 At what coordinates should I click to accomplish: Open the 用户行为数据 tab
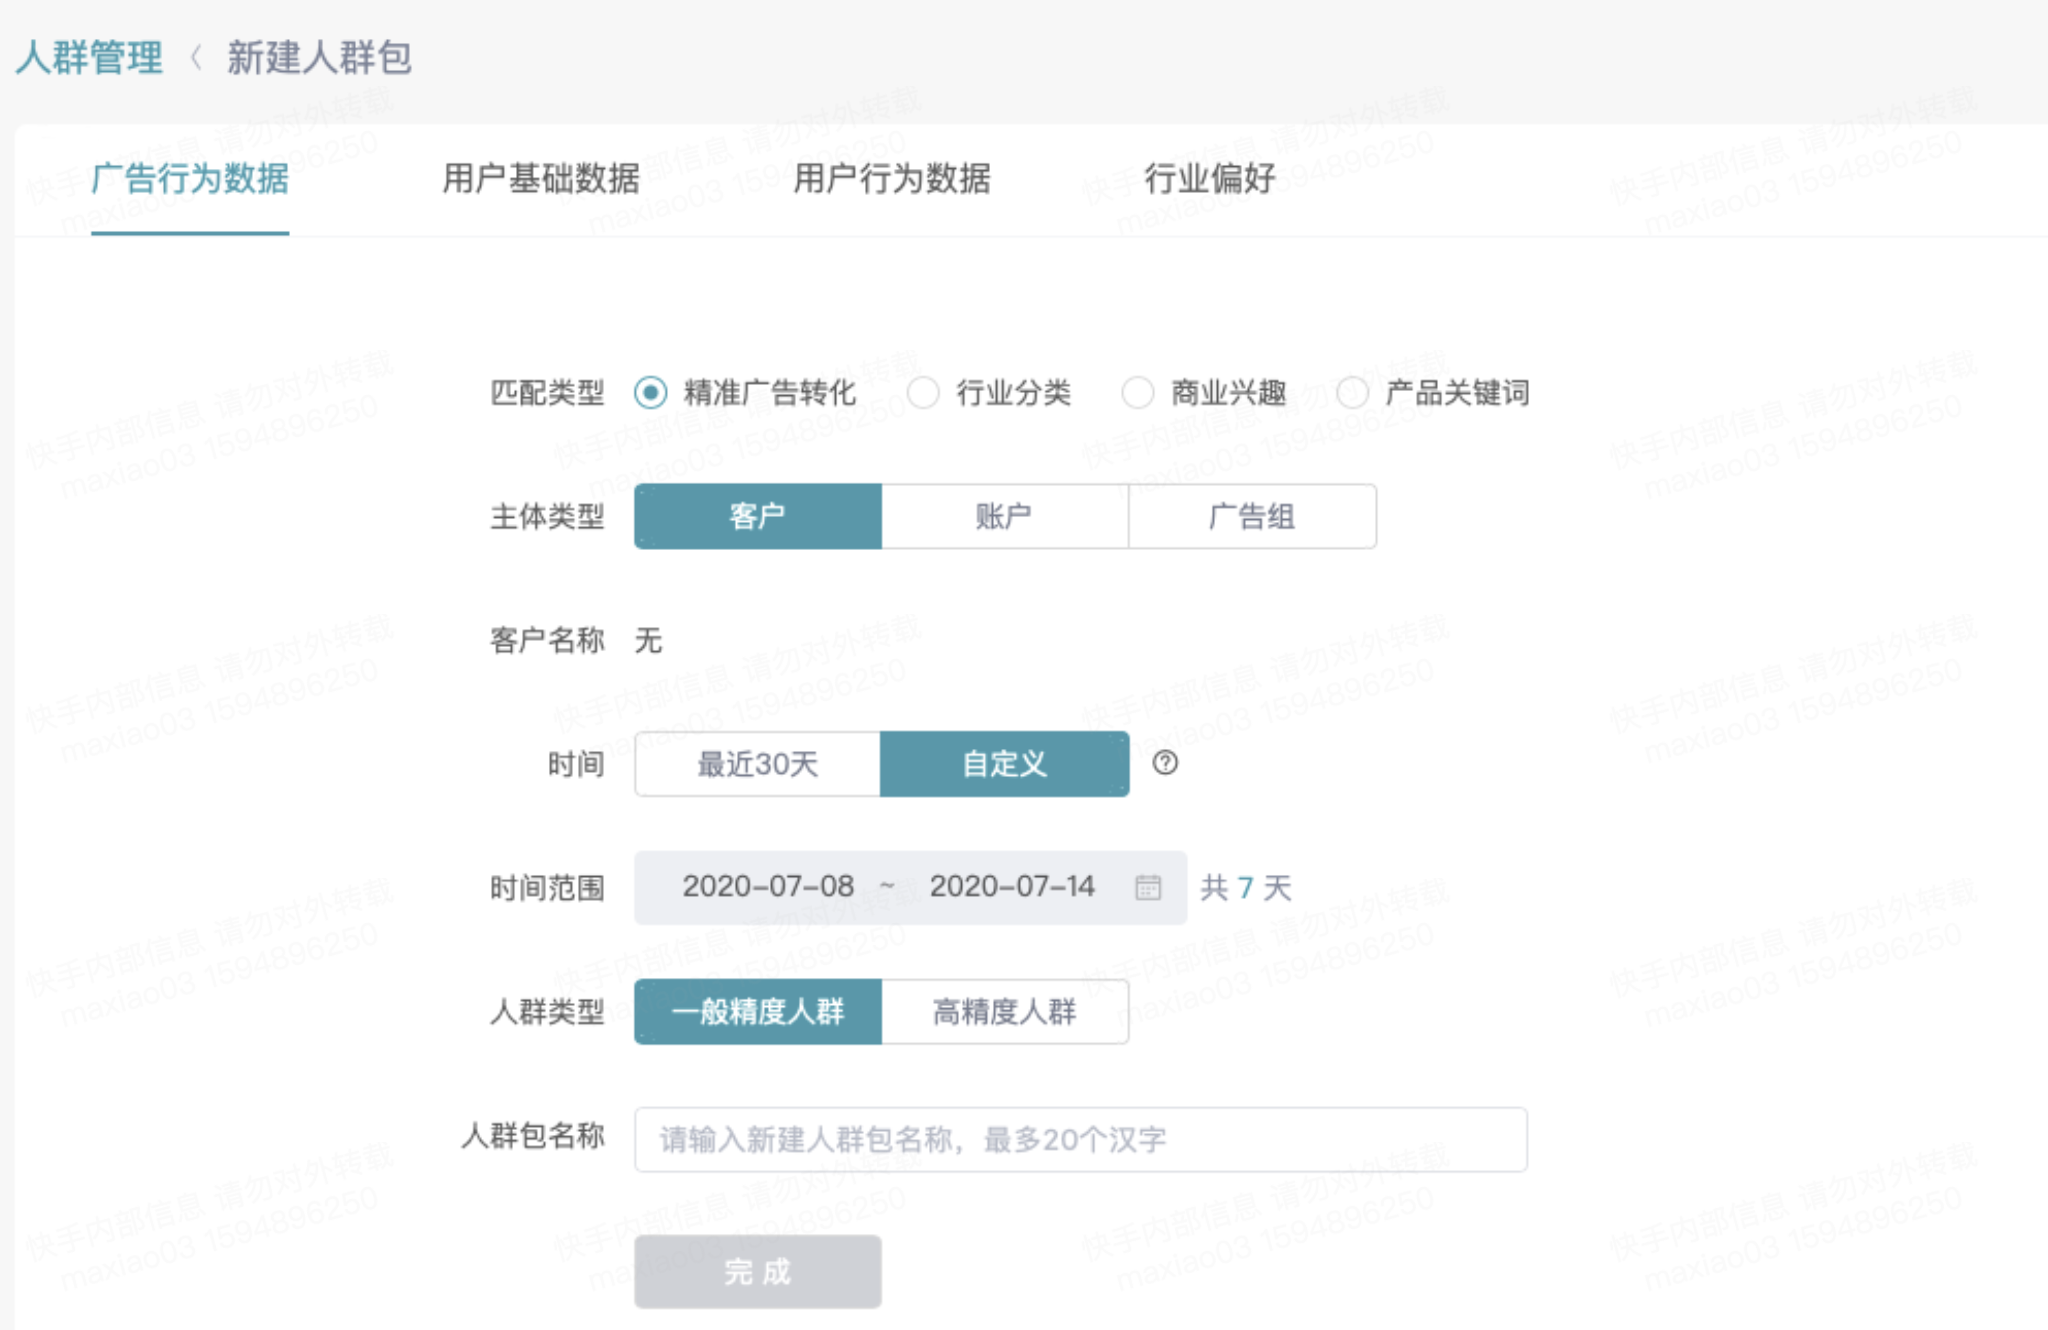pos(892,179)
